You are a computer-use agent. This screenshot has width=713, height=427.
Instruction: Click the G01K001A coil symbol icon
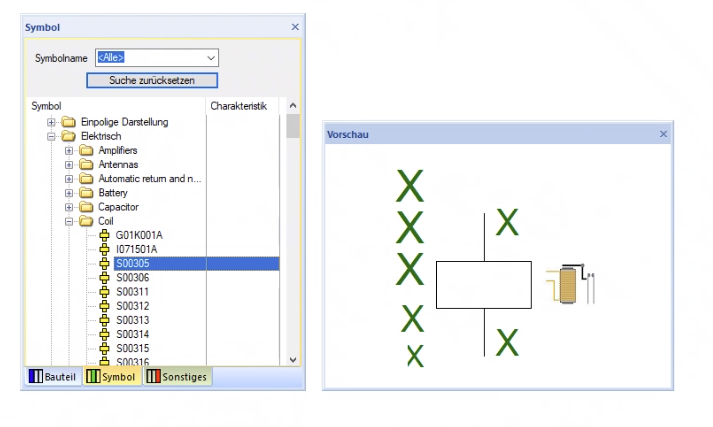point(104,235)
